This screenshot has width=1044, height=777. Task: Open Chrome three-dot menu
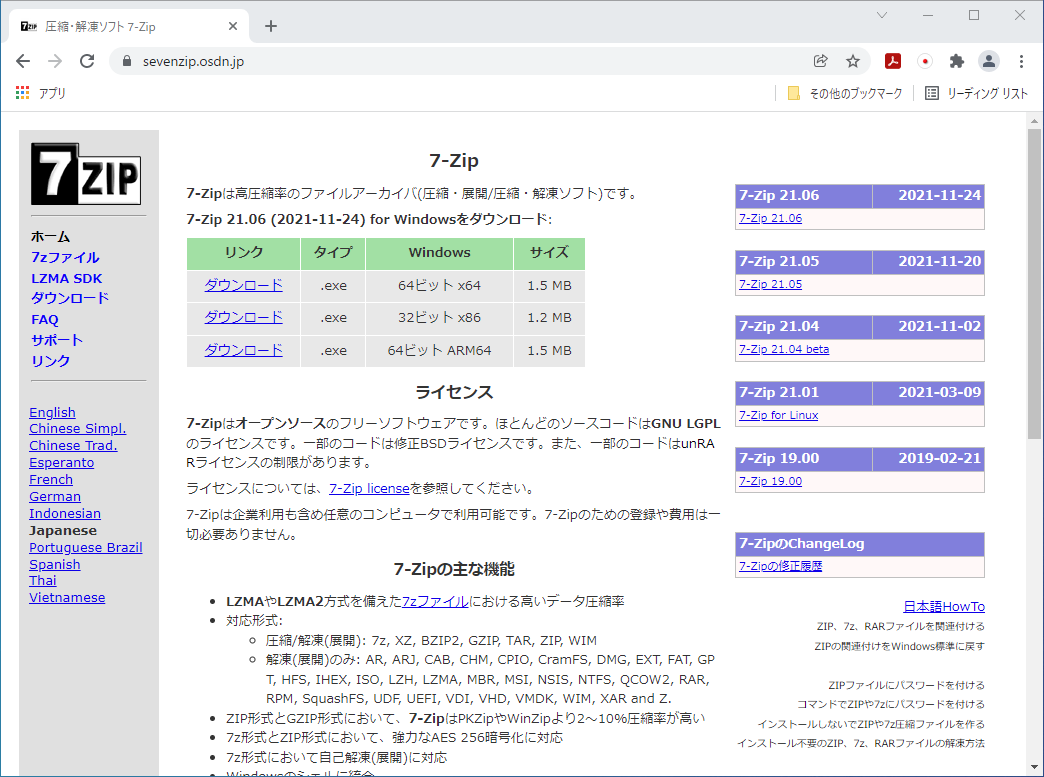[1021, 61]
